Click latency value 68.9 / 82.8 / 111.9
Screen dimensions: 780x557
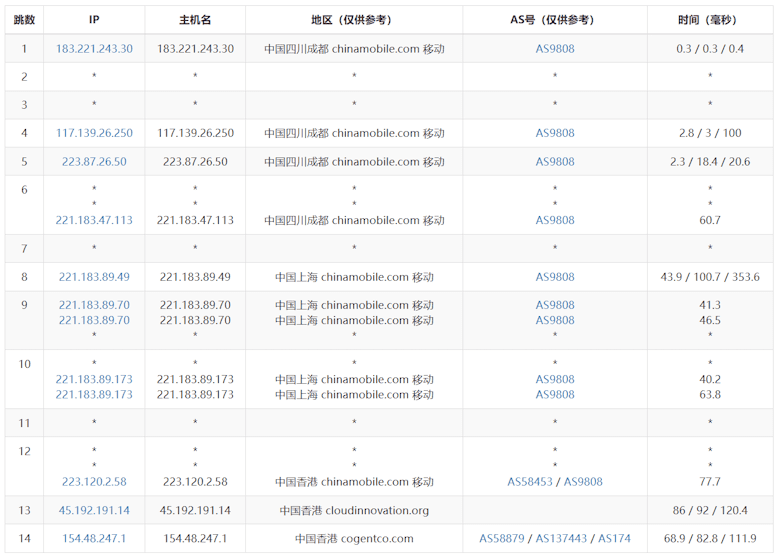pyautogui.click(x=709, y=538)
